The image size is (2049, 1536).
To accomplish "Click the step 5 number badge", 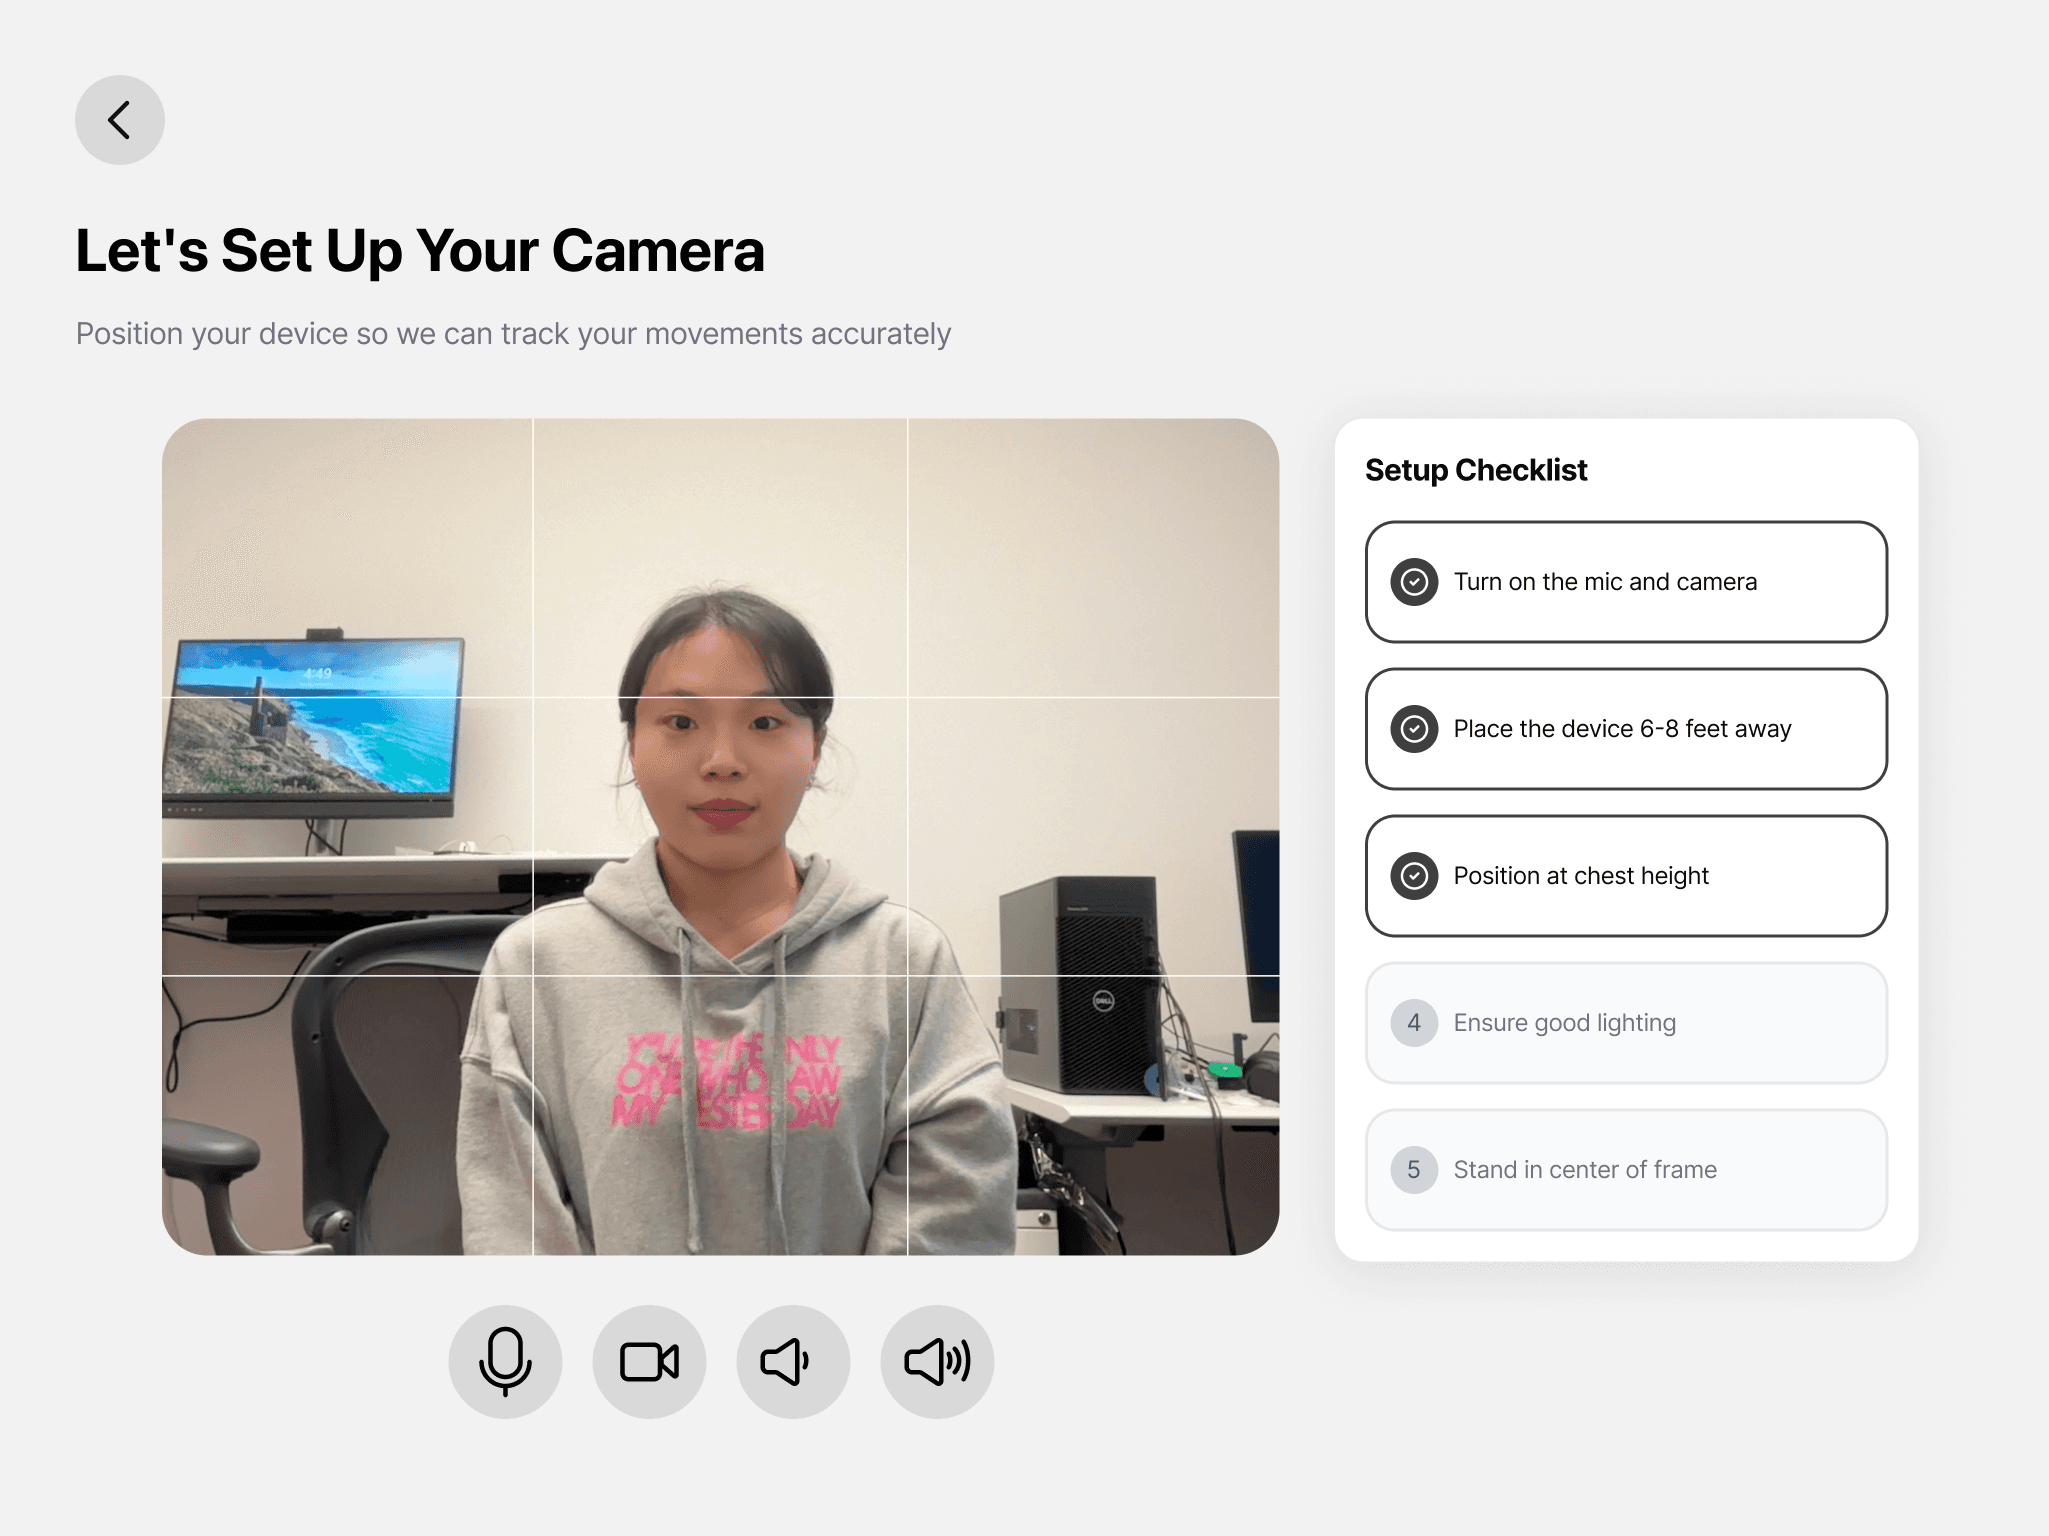I will (x=1414, y=1169).
